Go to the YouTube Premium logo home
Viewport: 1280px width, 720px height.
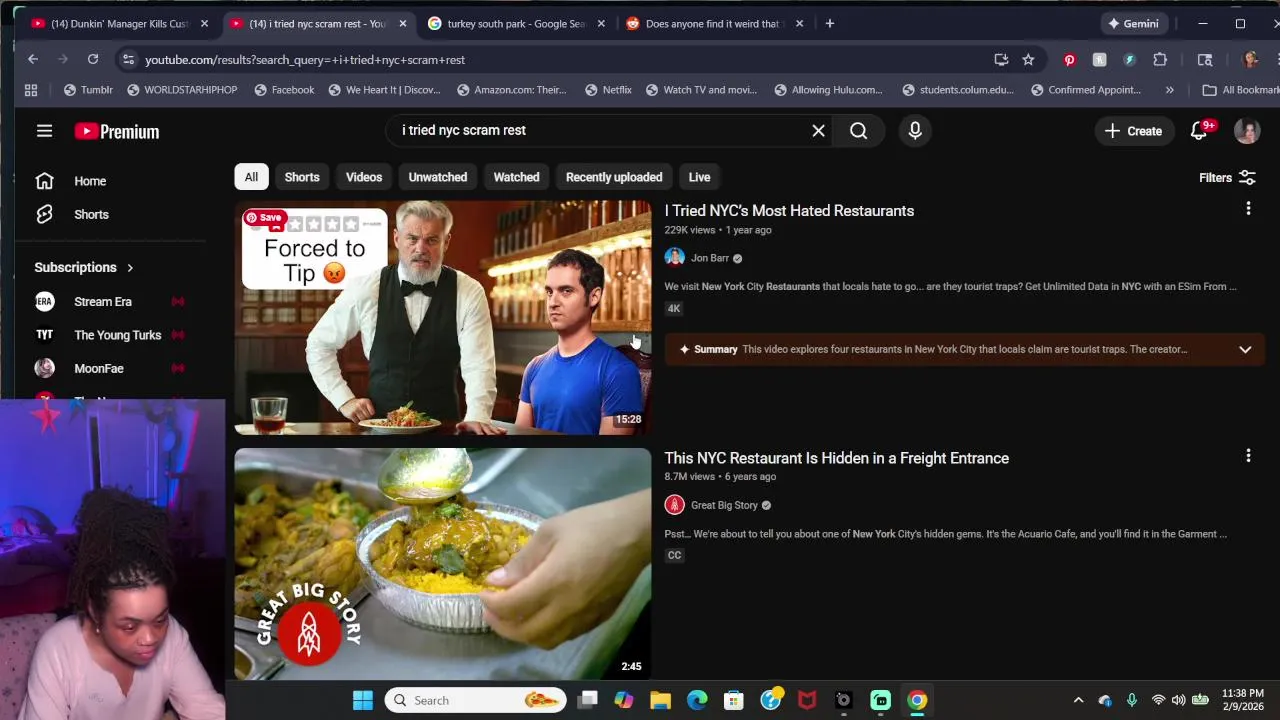pyautogui.click(x=117, y=131)
